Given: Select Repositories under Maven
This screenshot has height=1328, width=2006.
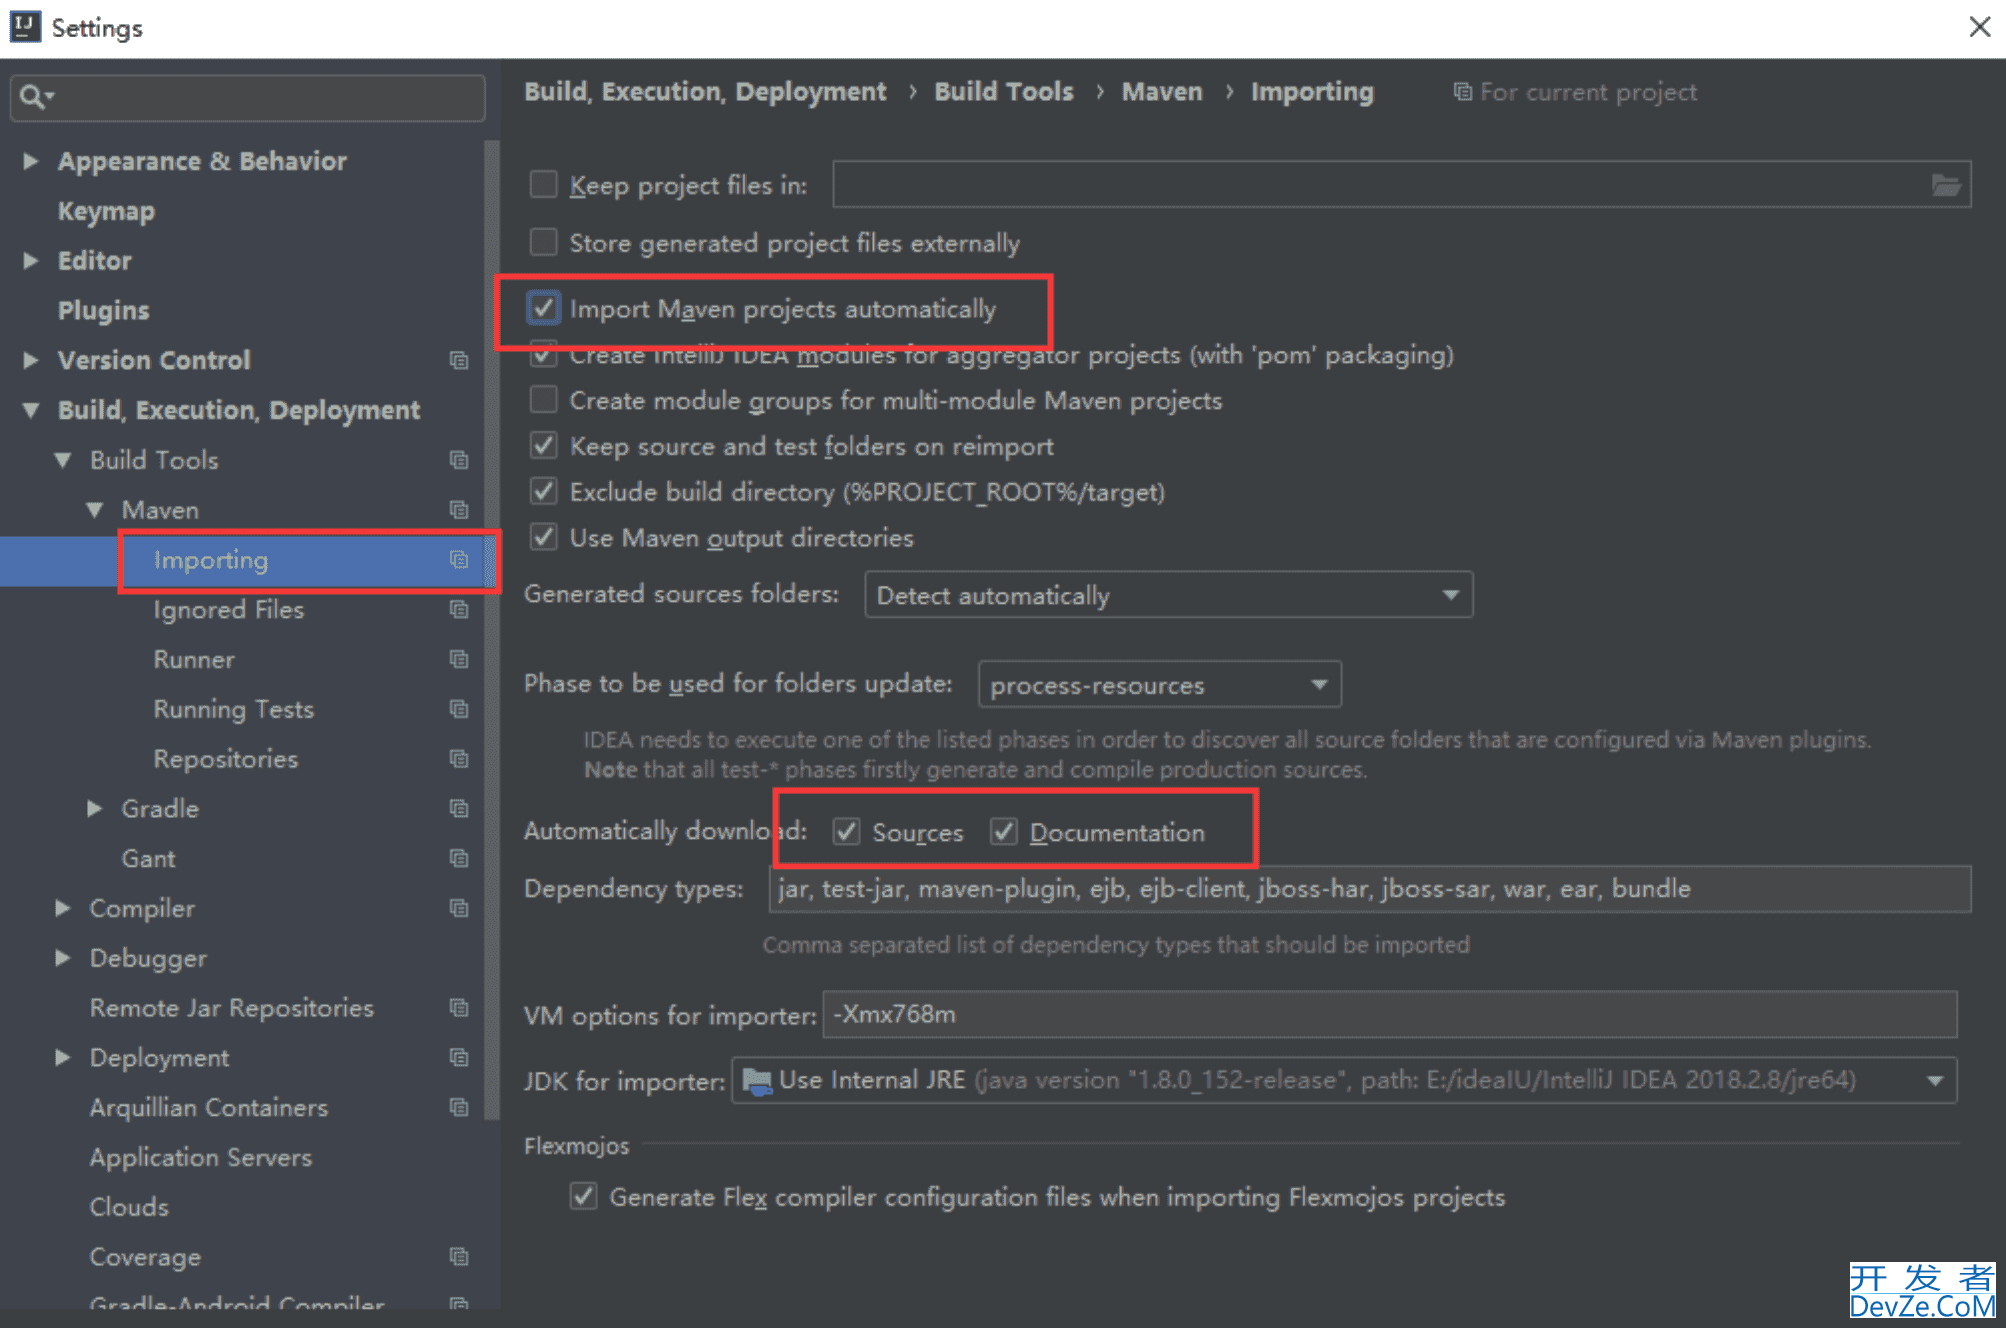Looking at the screenshot, I should pos(225,759).
